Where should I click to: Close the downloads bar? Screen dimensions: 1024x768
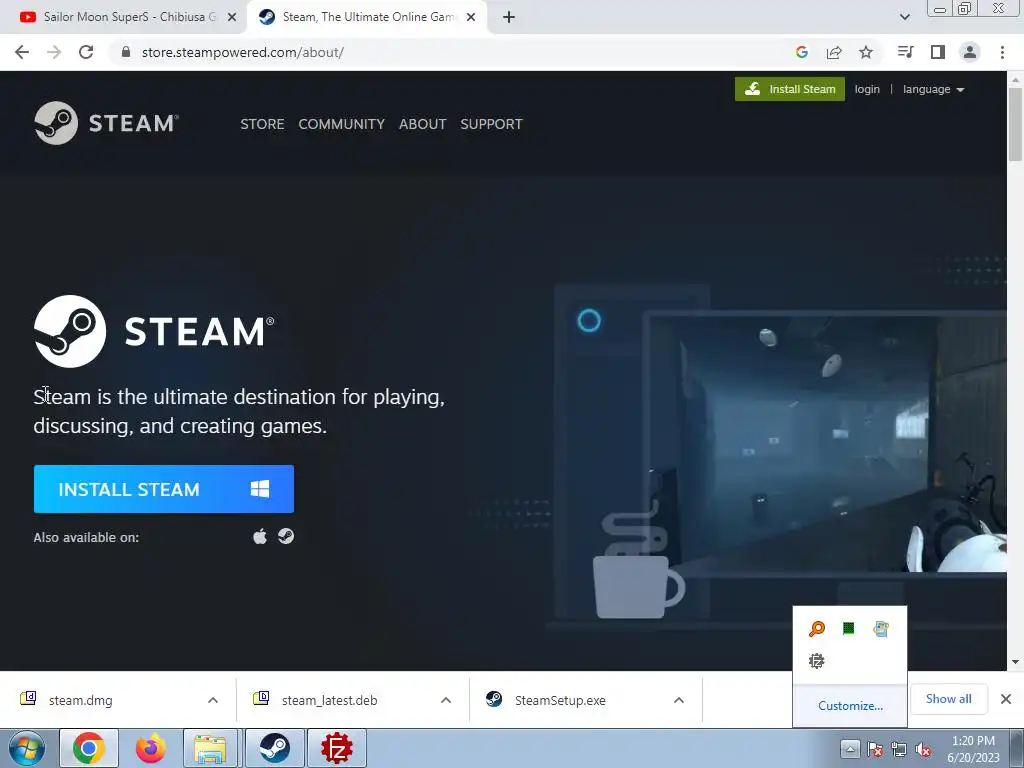(1006, 699)
